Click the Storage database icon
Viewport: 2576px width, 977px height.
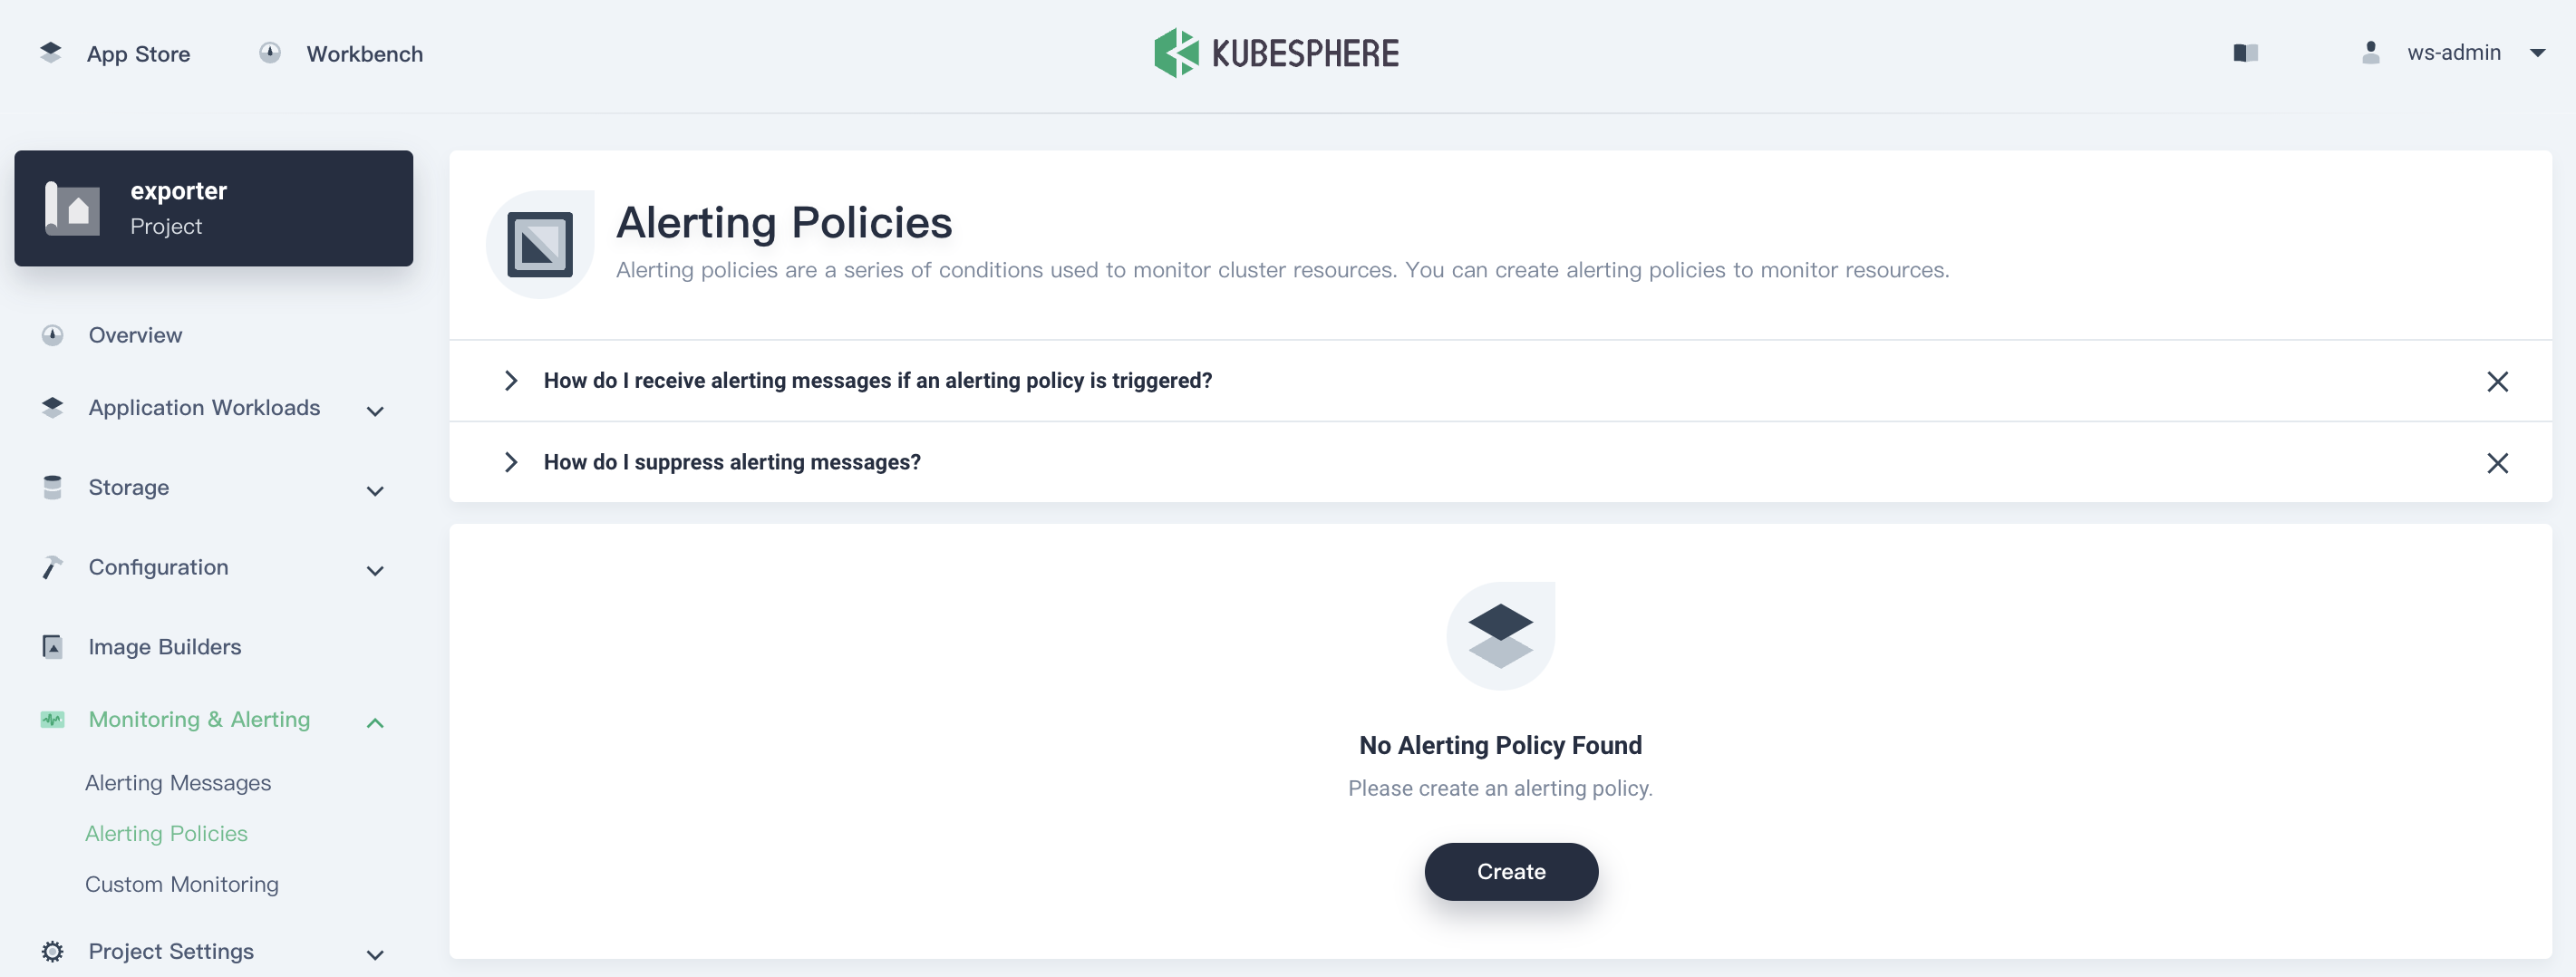point(53,487)
